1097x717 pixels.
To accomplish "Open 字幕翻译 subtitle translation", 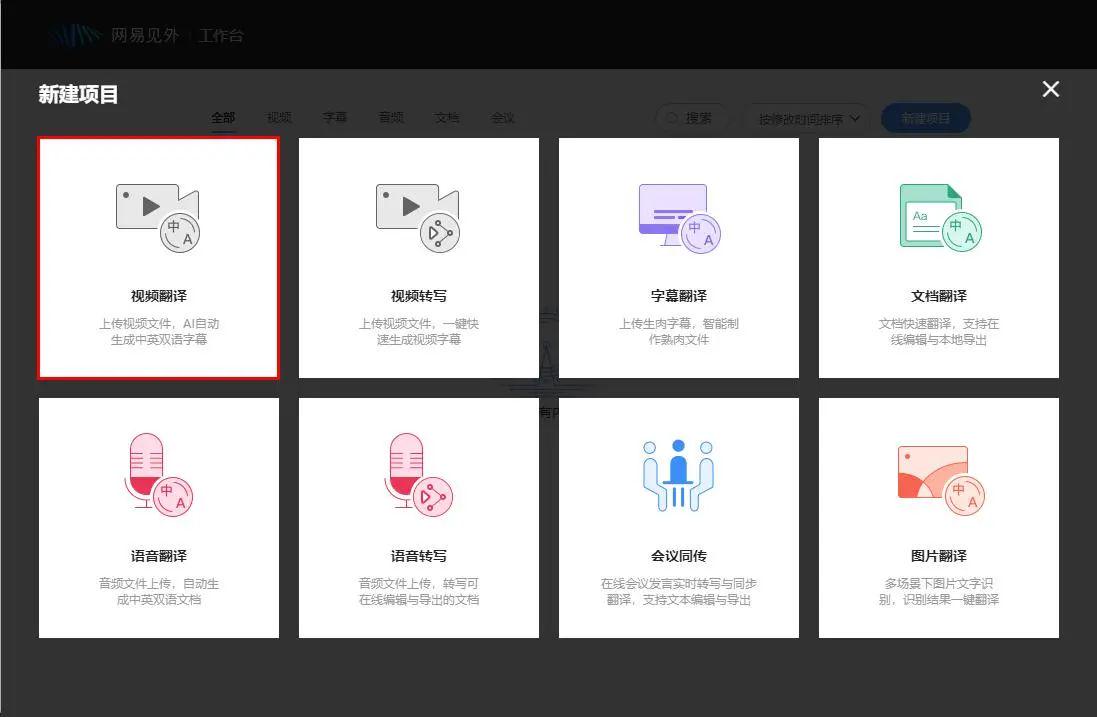I will coord(678,258).
